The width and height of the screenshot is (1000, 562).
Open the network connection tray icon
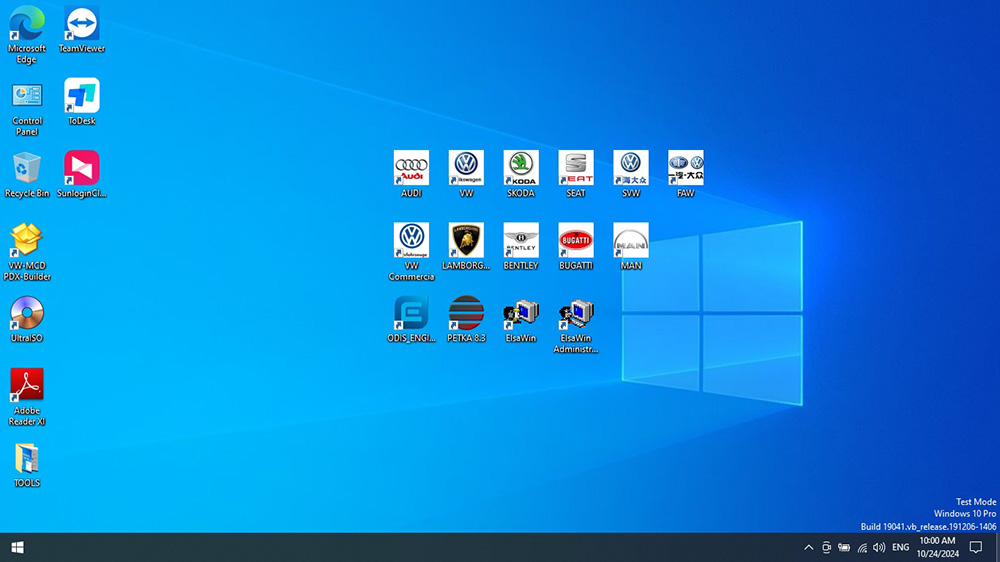pyautogui.click(x=862, y=547)
